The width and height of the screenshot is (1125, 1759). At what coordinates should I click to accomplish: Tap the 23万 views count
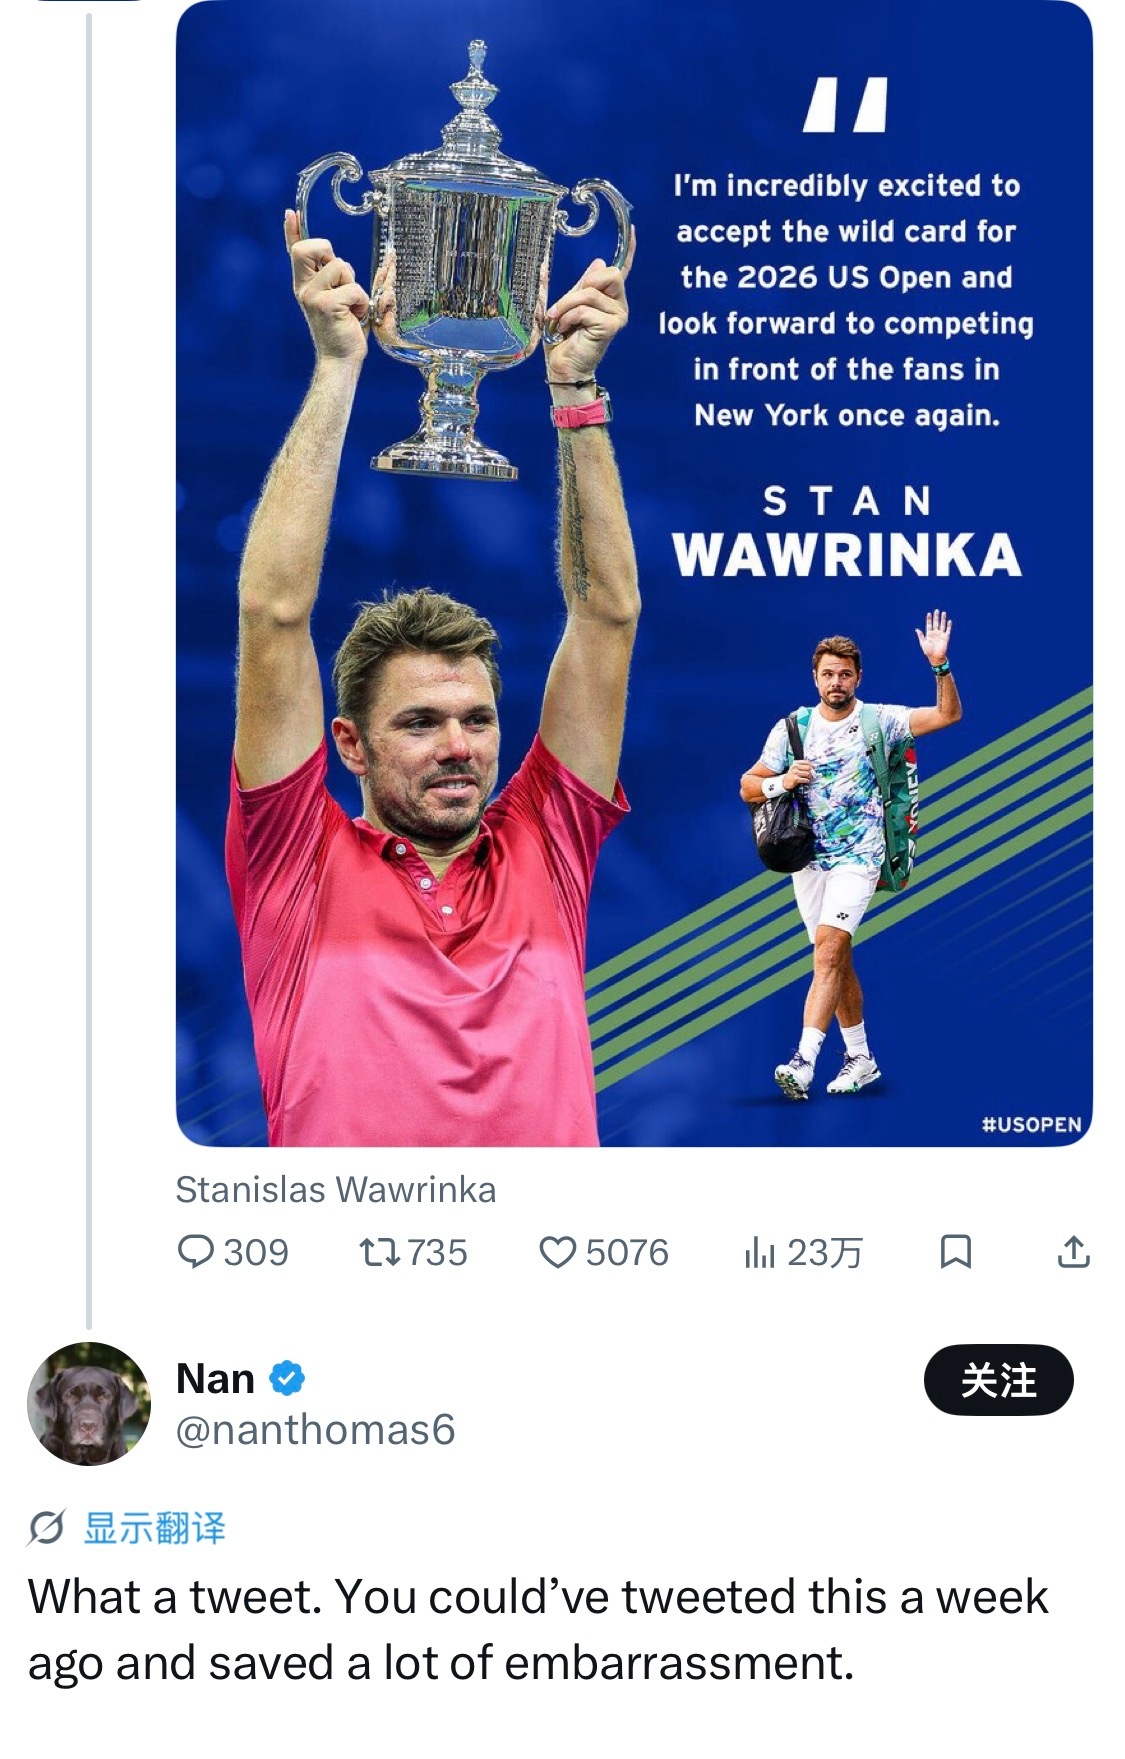[824, 1252]
